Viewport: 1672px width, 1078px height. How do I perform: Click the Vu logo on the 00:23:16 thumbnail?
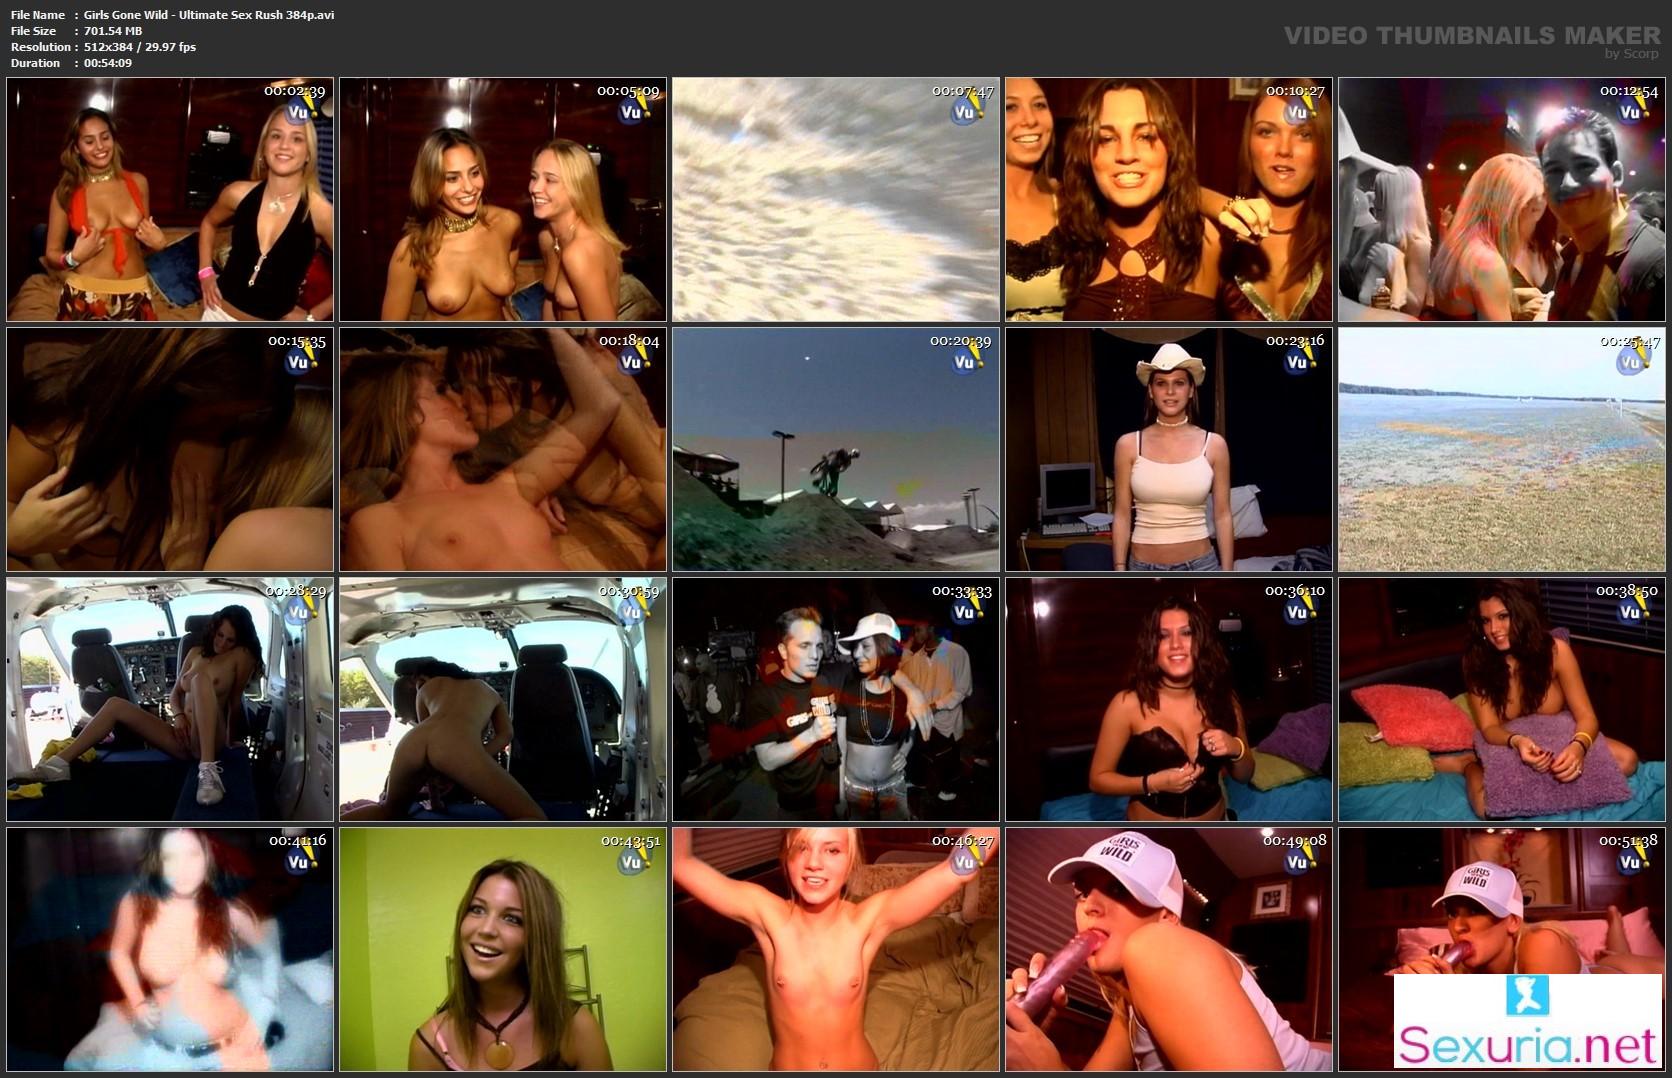pos(1298,362)
